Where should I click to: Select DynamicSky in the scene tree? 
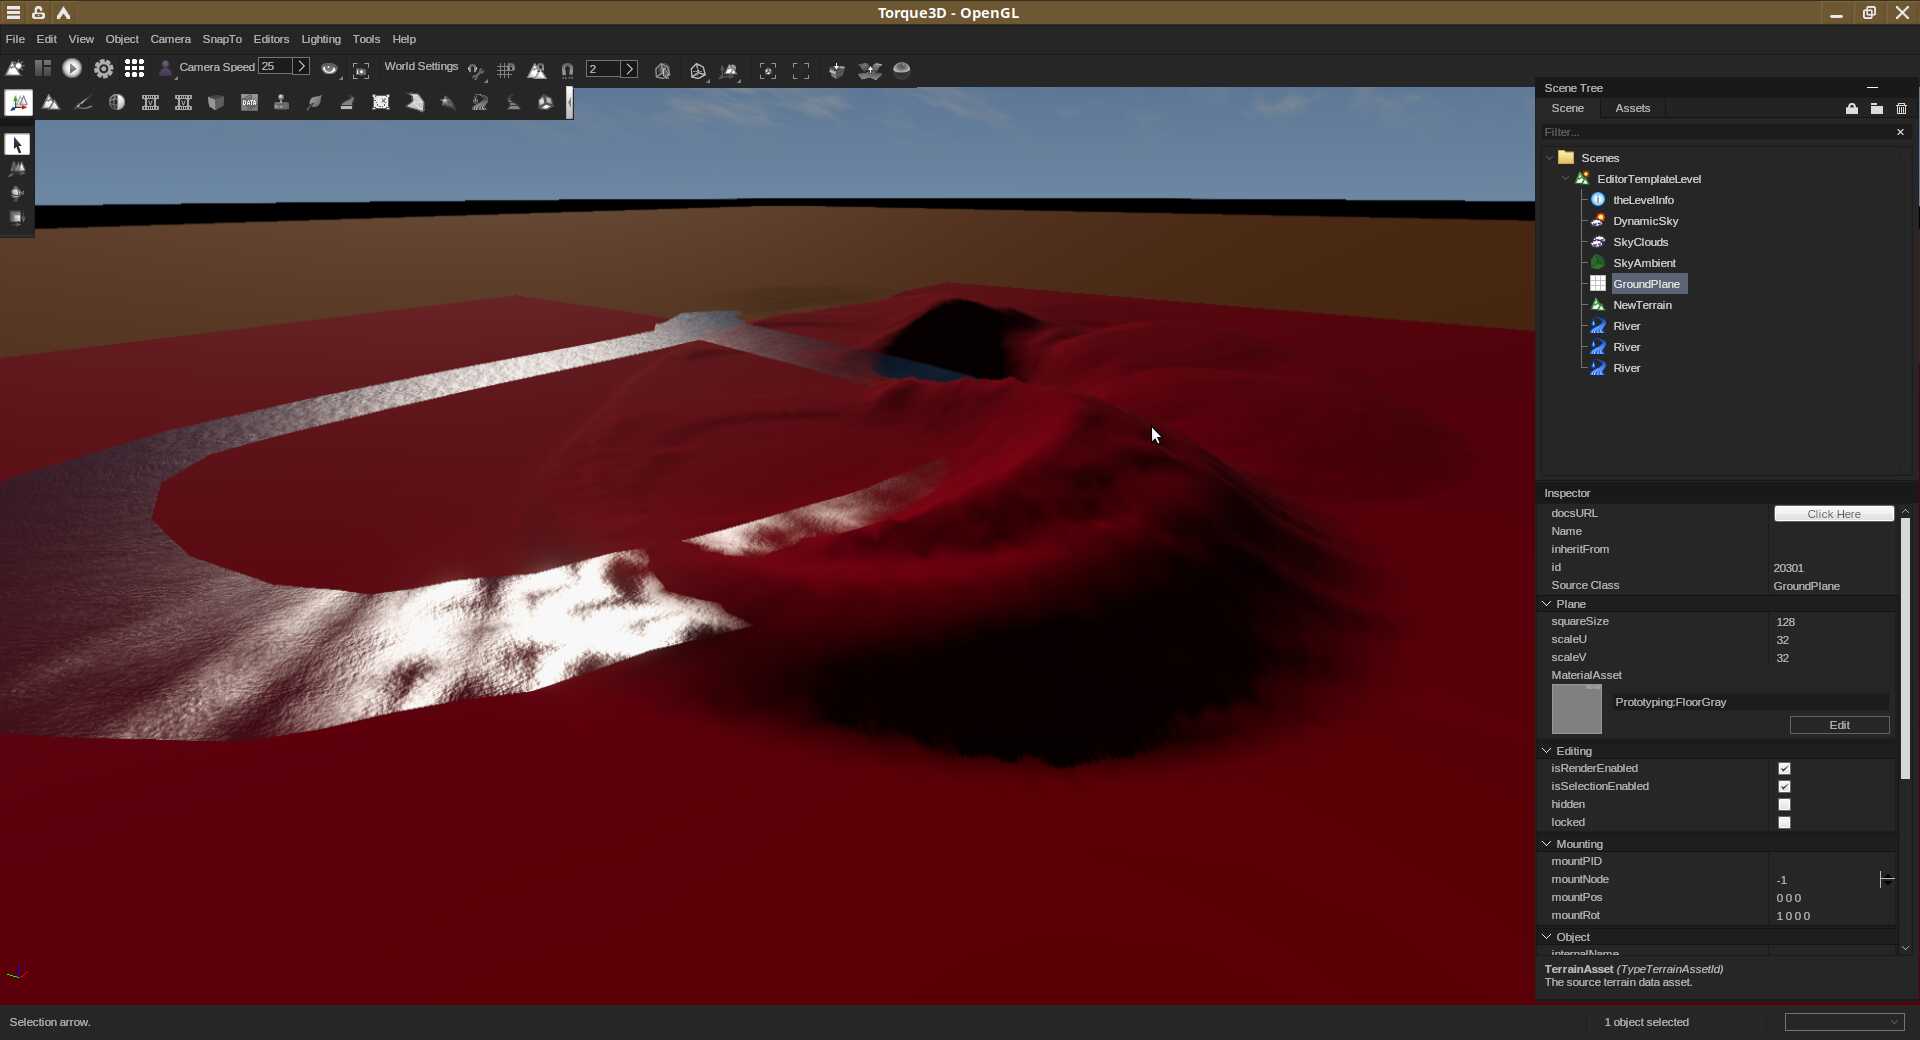pos(1645,221)
